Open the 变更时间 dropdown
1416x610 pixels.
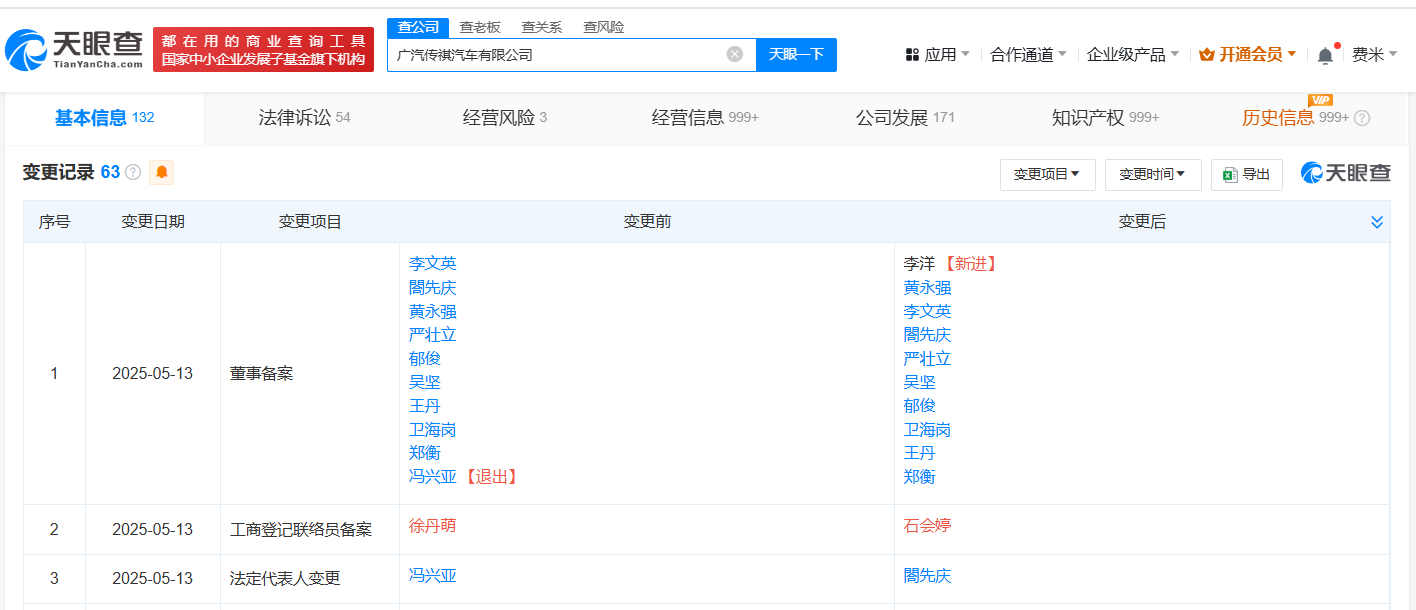(1151, 174)
